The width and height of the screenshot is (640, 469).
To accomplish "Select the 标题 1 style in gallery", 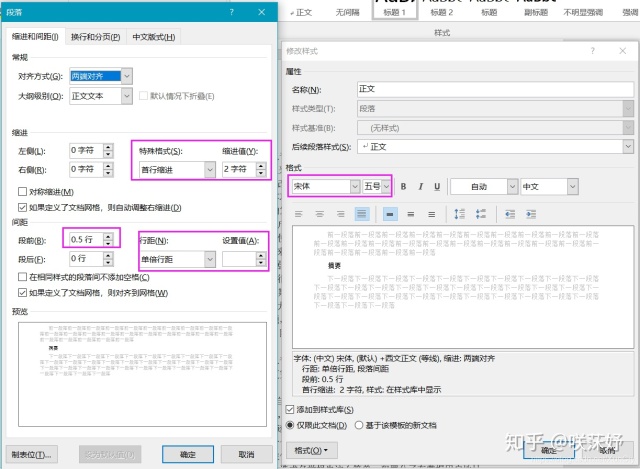I will pos(395,9).
